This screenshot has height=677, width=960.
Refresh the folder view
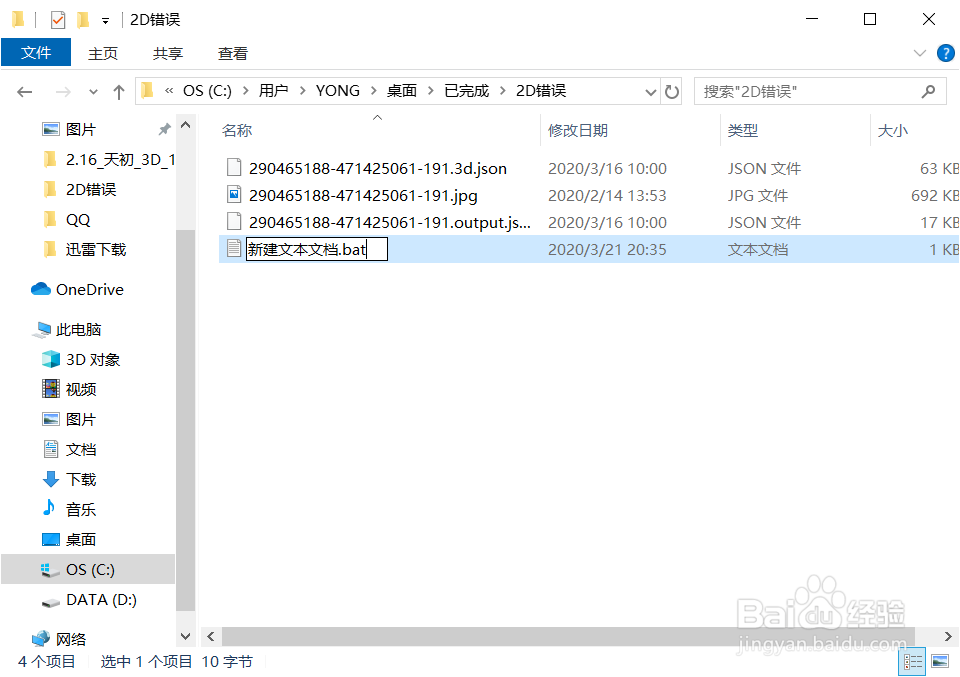point(672,92)
